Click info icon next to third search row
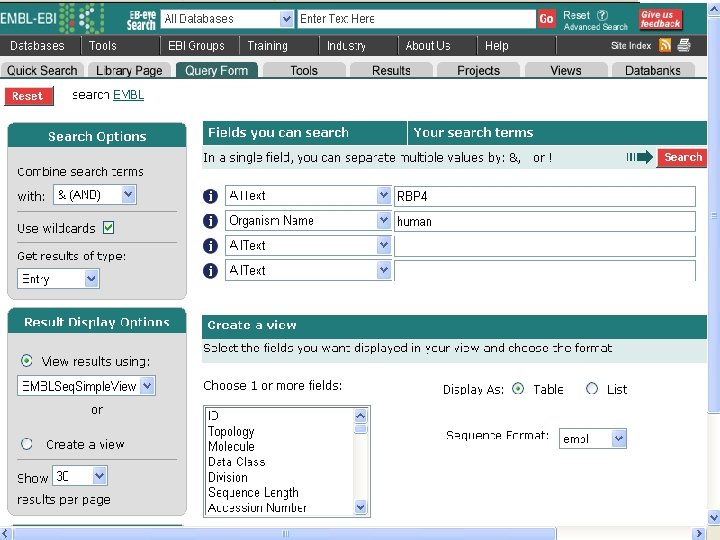This screenshot has height=540, width=720. coord(210,246)
